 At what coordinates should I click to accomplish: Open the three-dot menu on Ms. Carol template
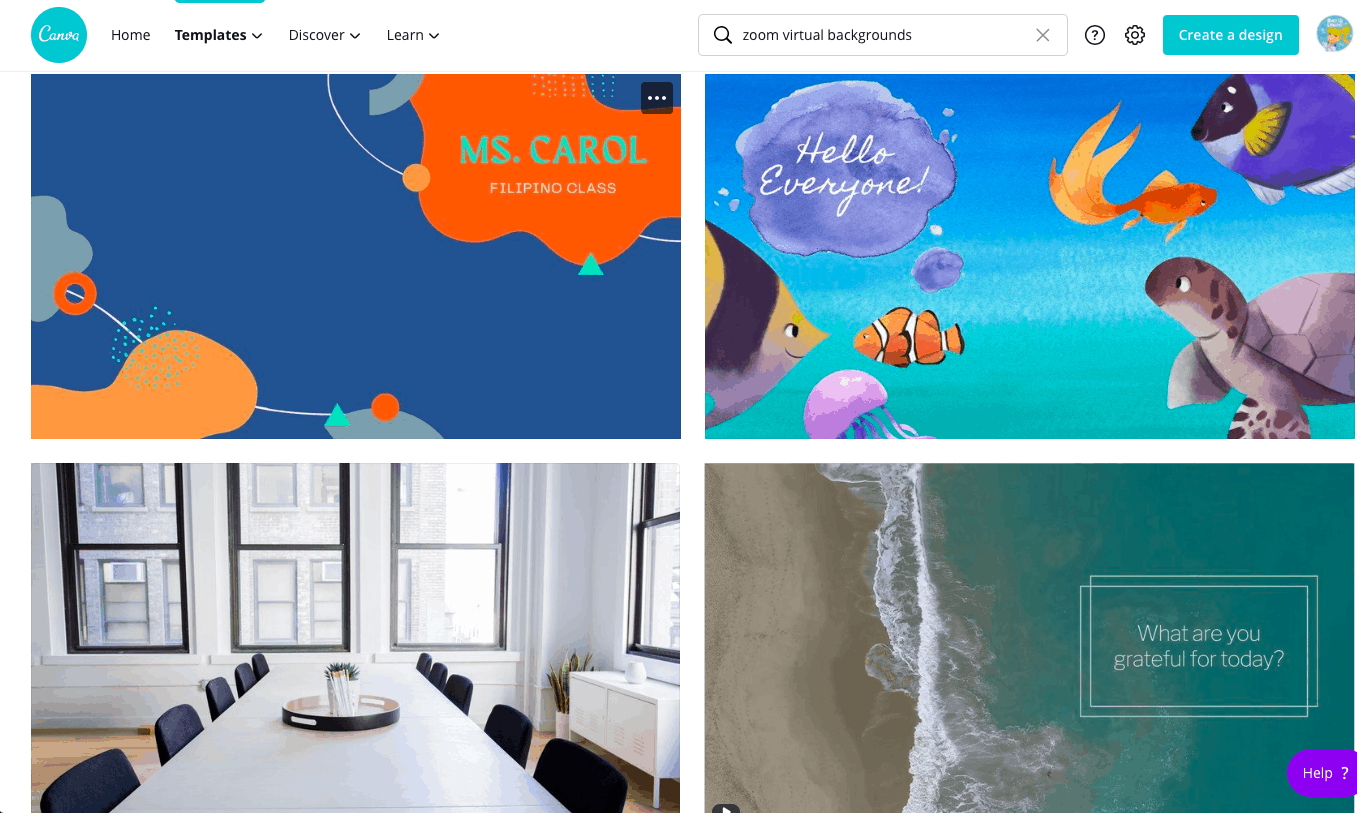pyautogui.click(x=657, y=98)
